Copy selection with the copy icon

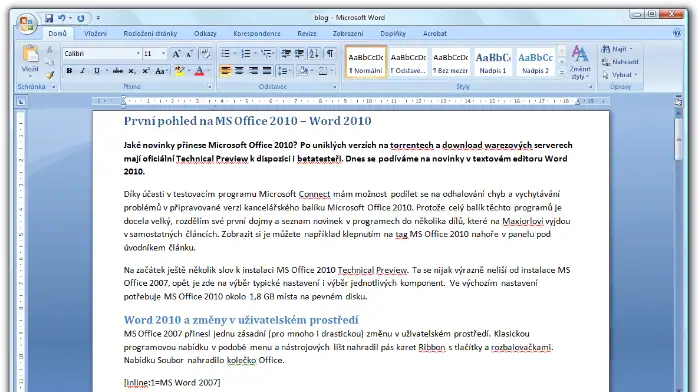click(x=50, y=62)
